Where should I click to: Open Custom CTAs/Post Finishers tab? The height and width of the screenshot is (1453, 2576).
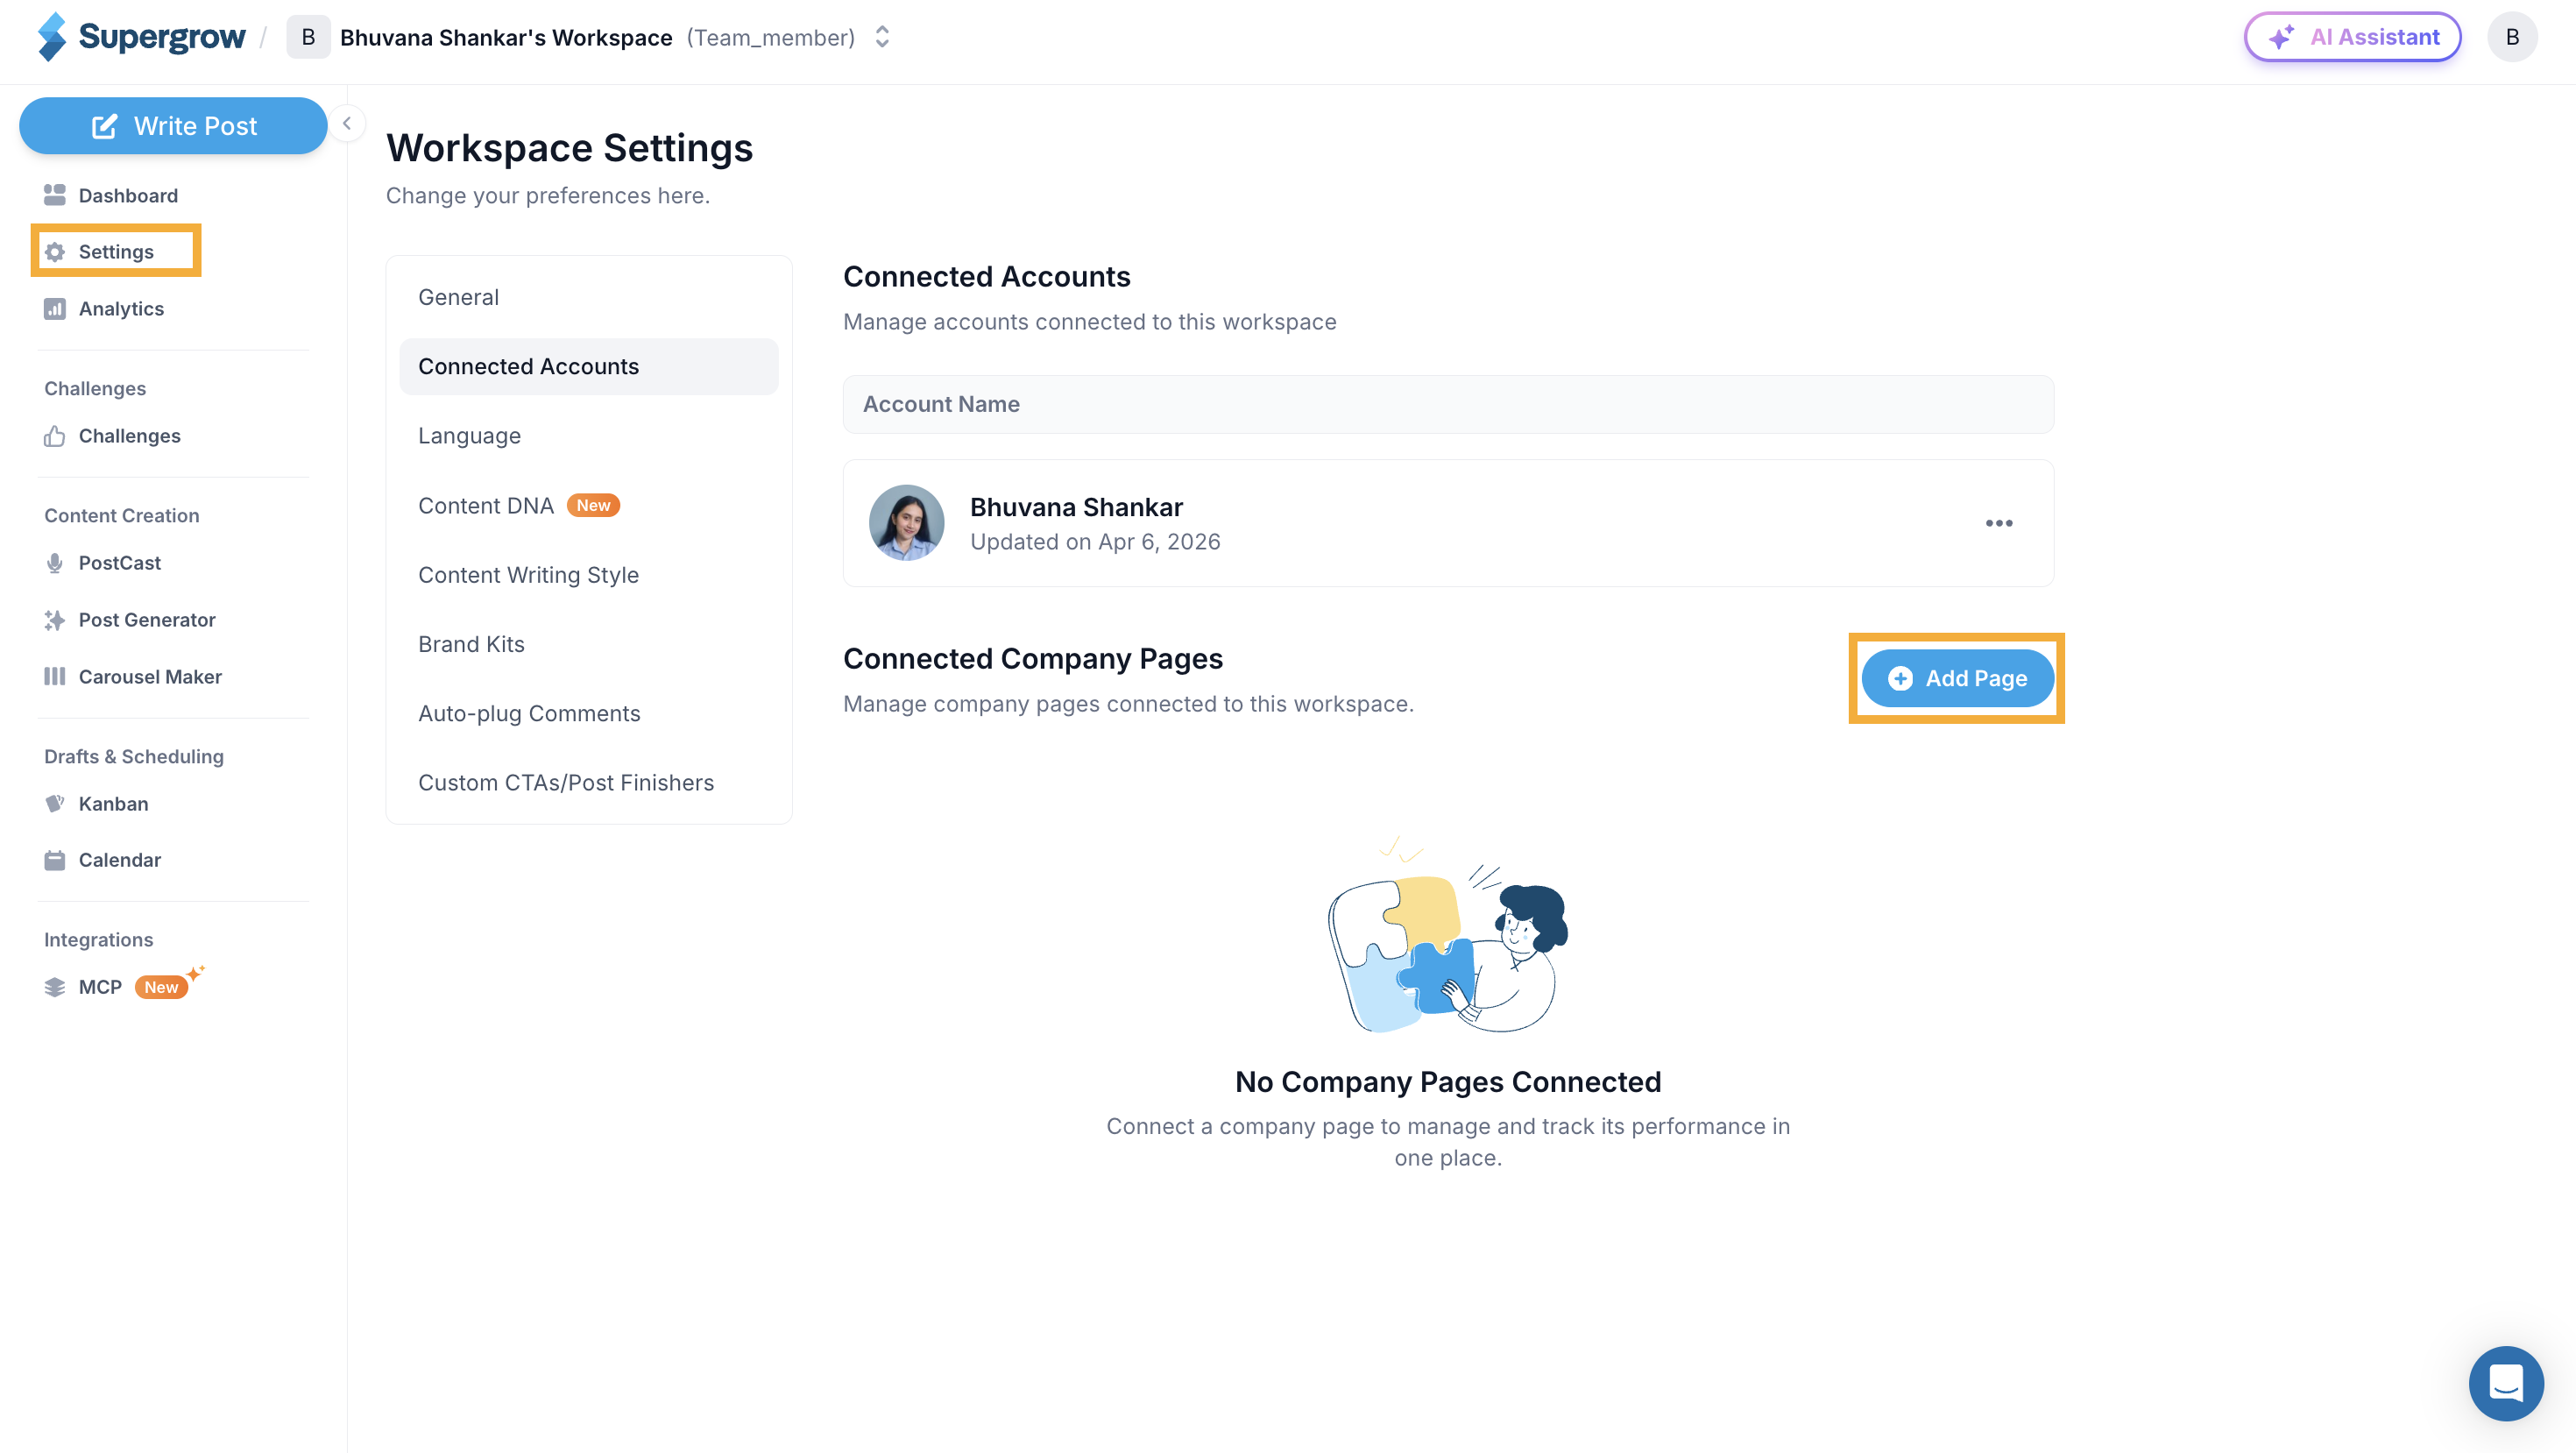(589, 783)
